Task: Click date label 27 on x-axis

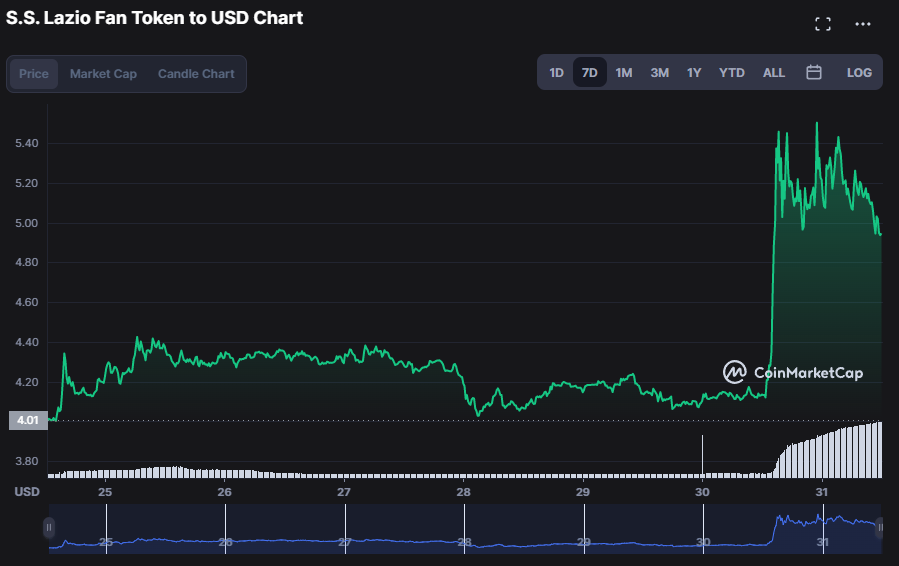Action: point(343,492)
